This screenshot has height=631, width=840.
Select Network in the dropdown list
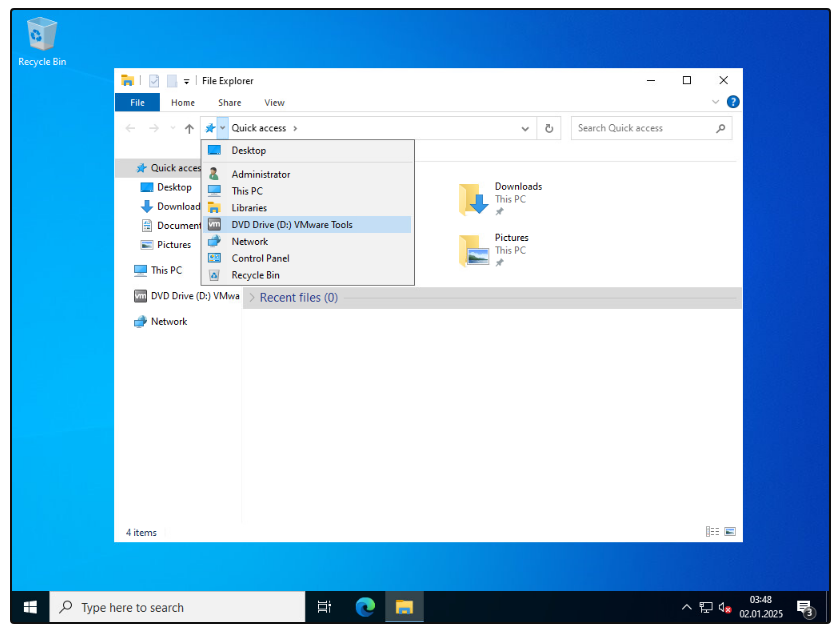click(307, 242)
